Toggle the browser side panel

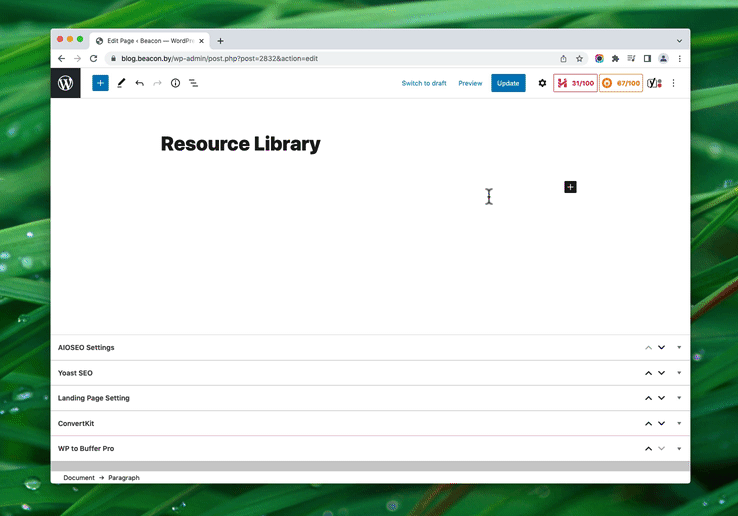click(x=647, y=58)
